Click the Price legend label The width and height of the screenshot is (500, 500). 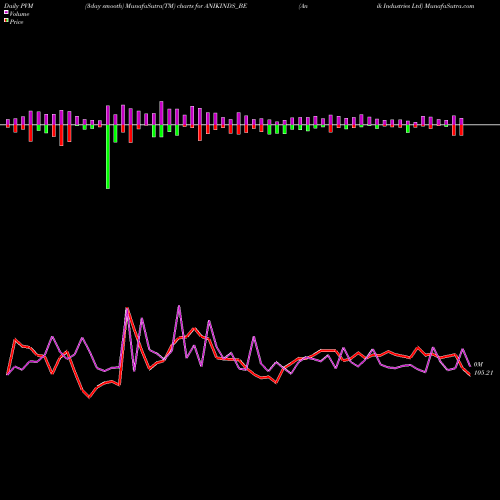(x=16, y=22)
